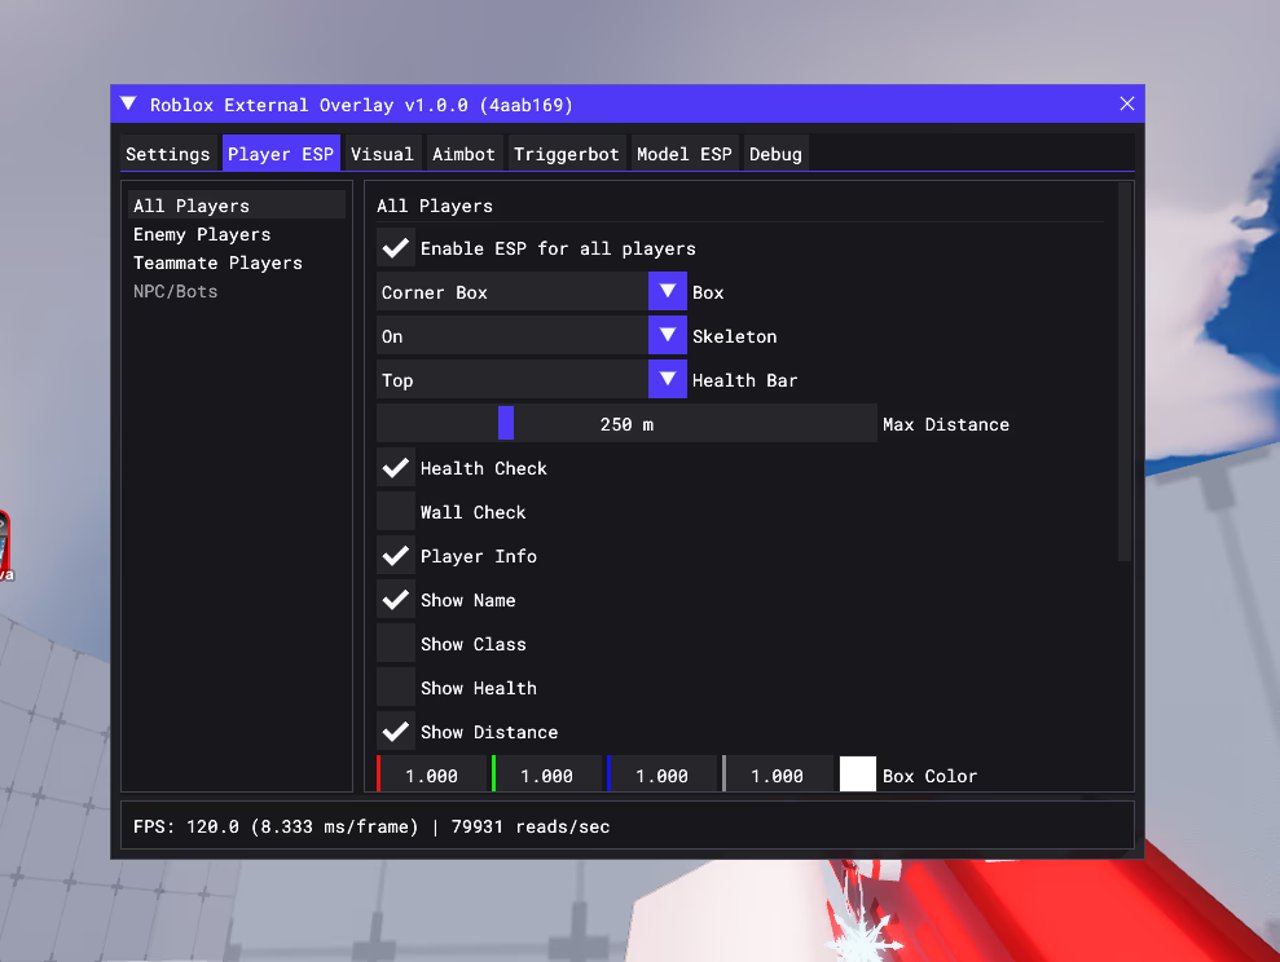Click the "79931 reads/sec" status text

[530, 827]
